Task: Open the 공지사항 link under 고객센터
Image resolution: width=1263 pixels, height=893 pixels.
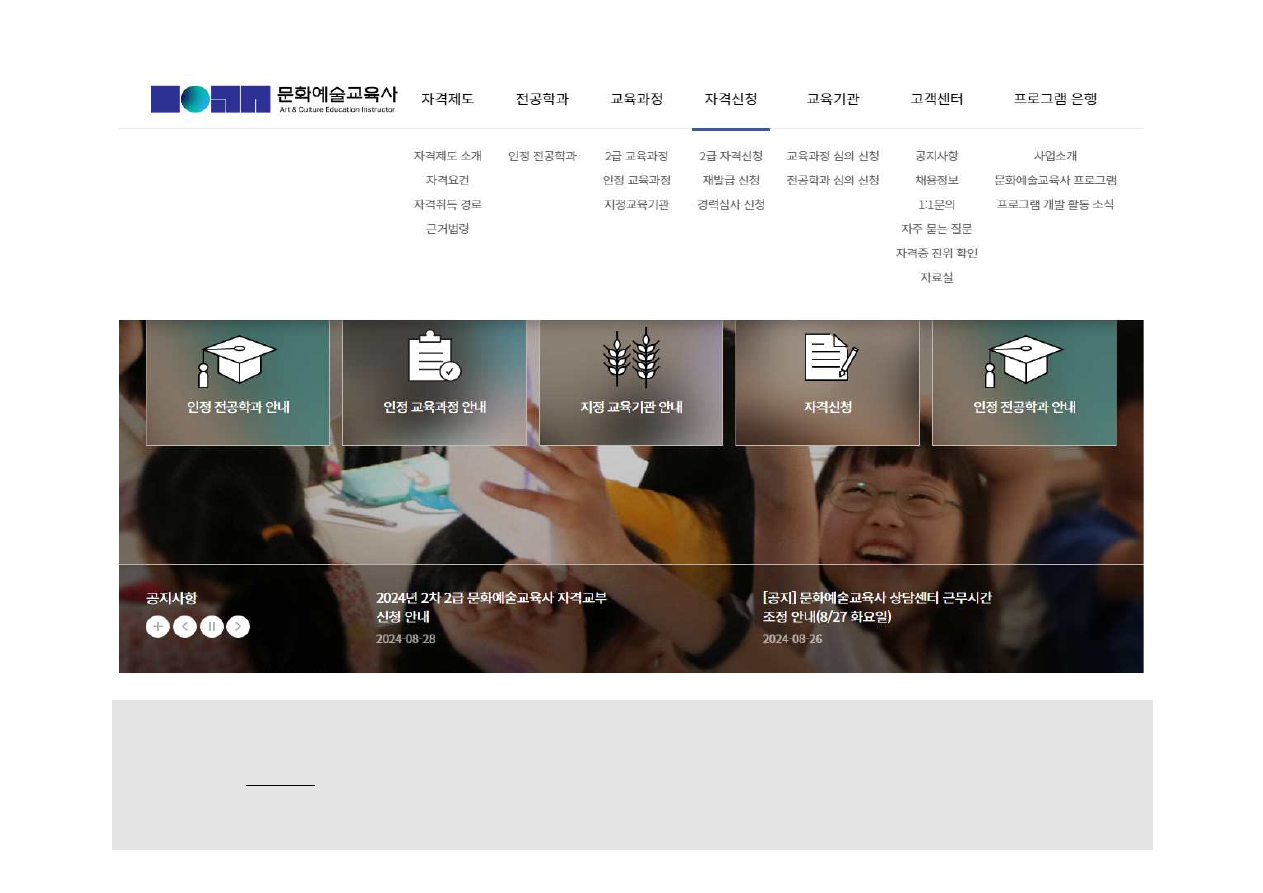Action: (936, 156)
